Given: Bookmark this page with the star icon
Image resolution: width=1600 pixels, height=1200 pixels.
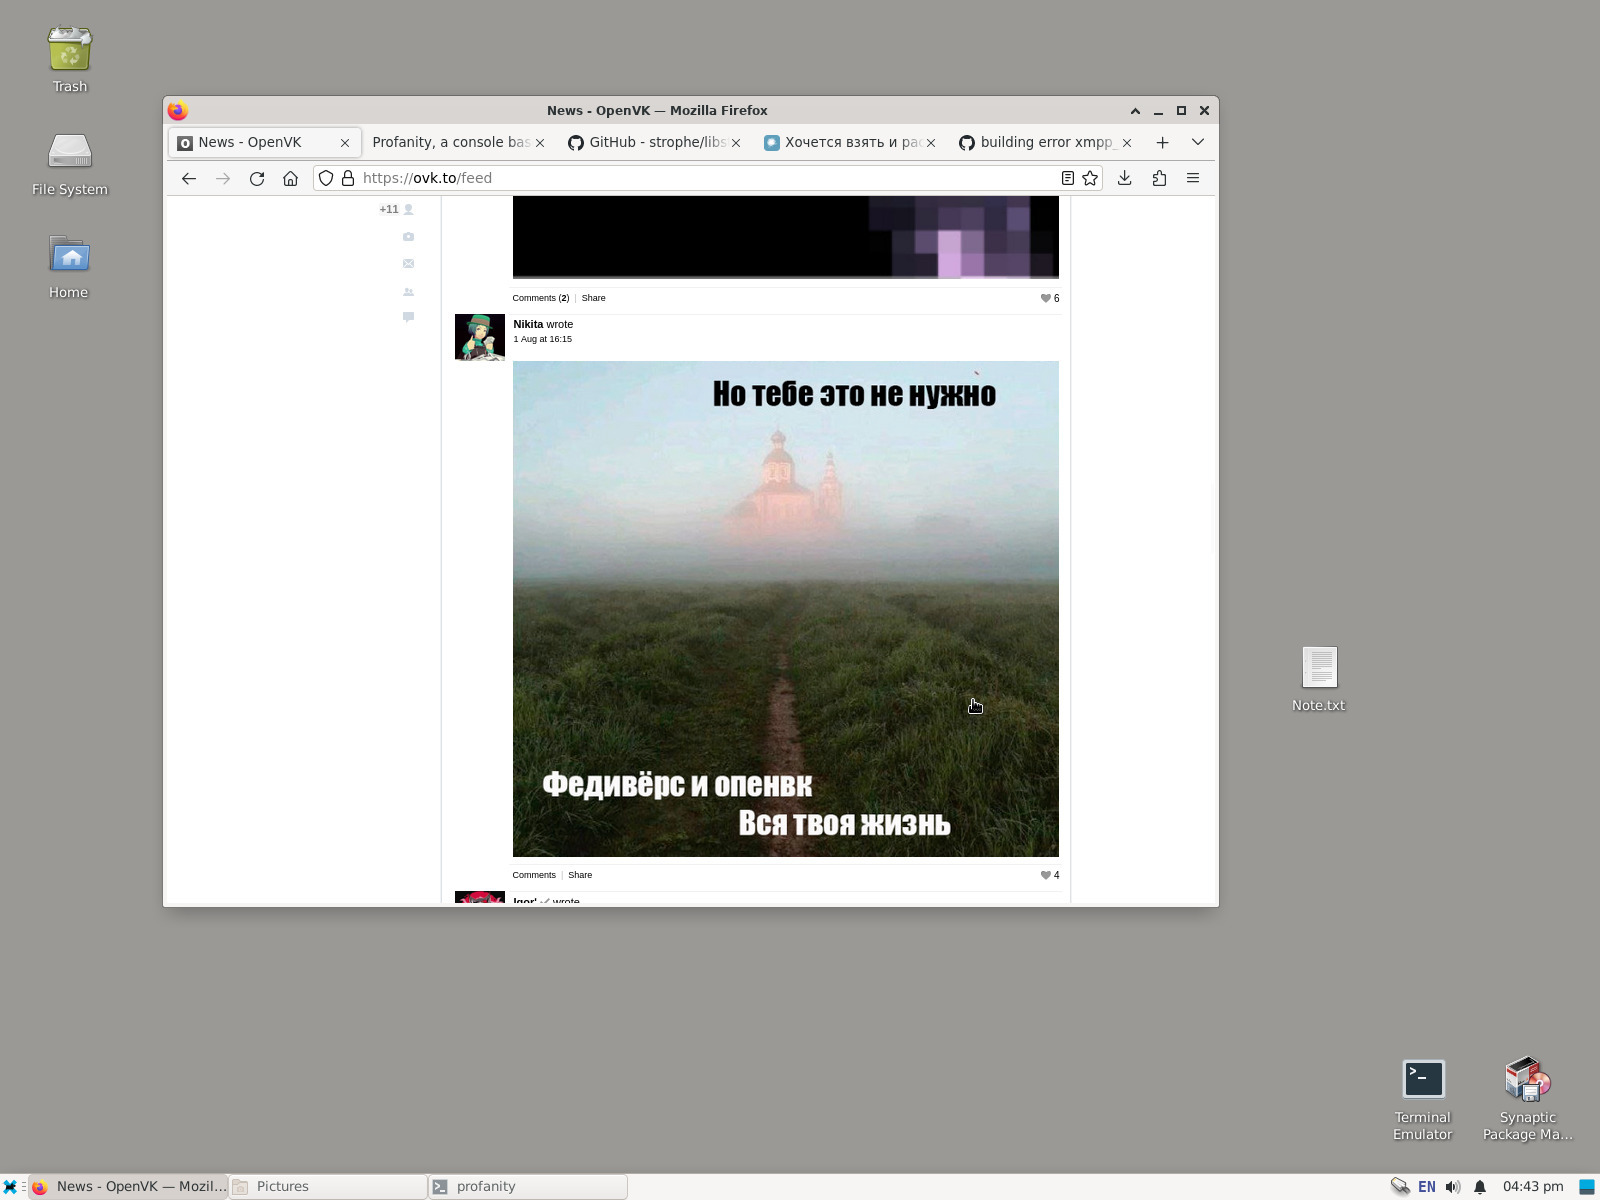Looking at the screenshot, I should click(1090, 178).
